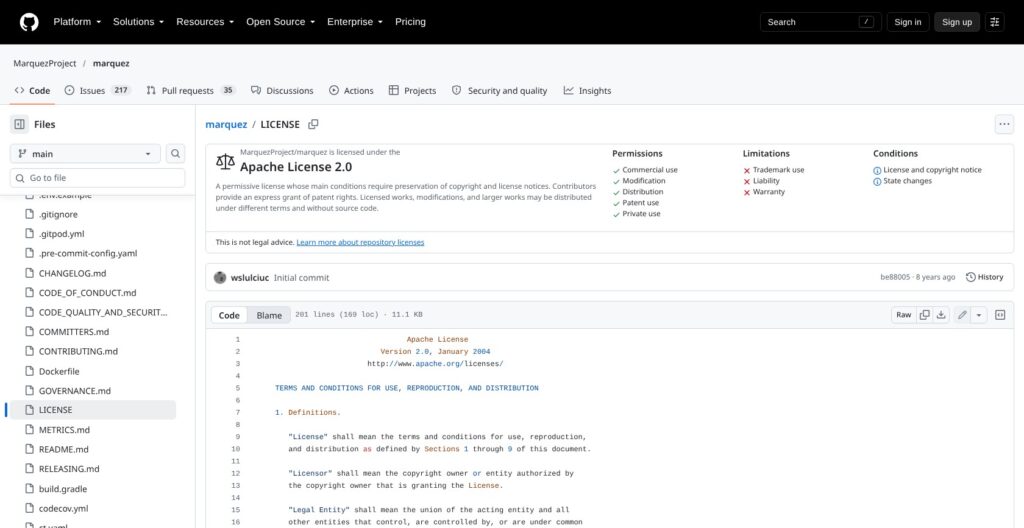Switch to Code view toggle
The height and width of the screenshot is (528, 1024).
[x=229, y=315]
